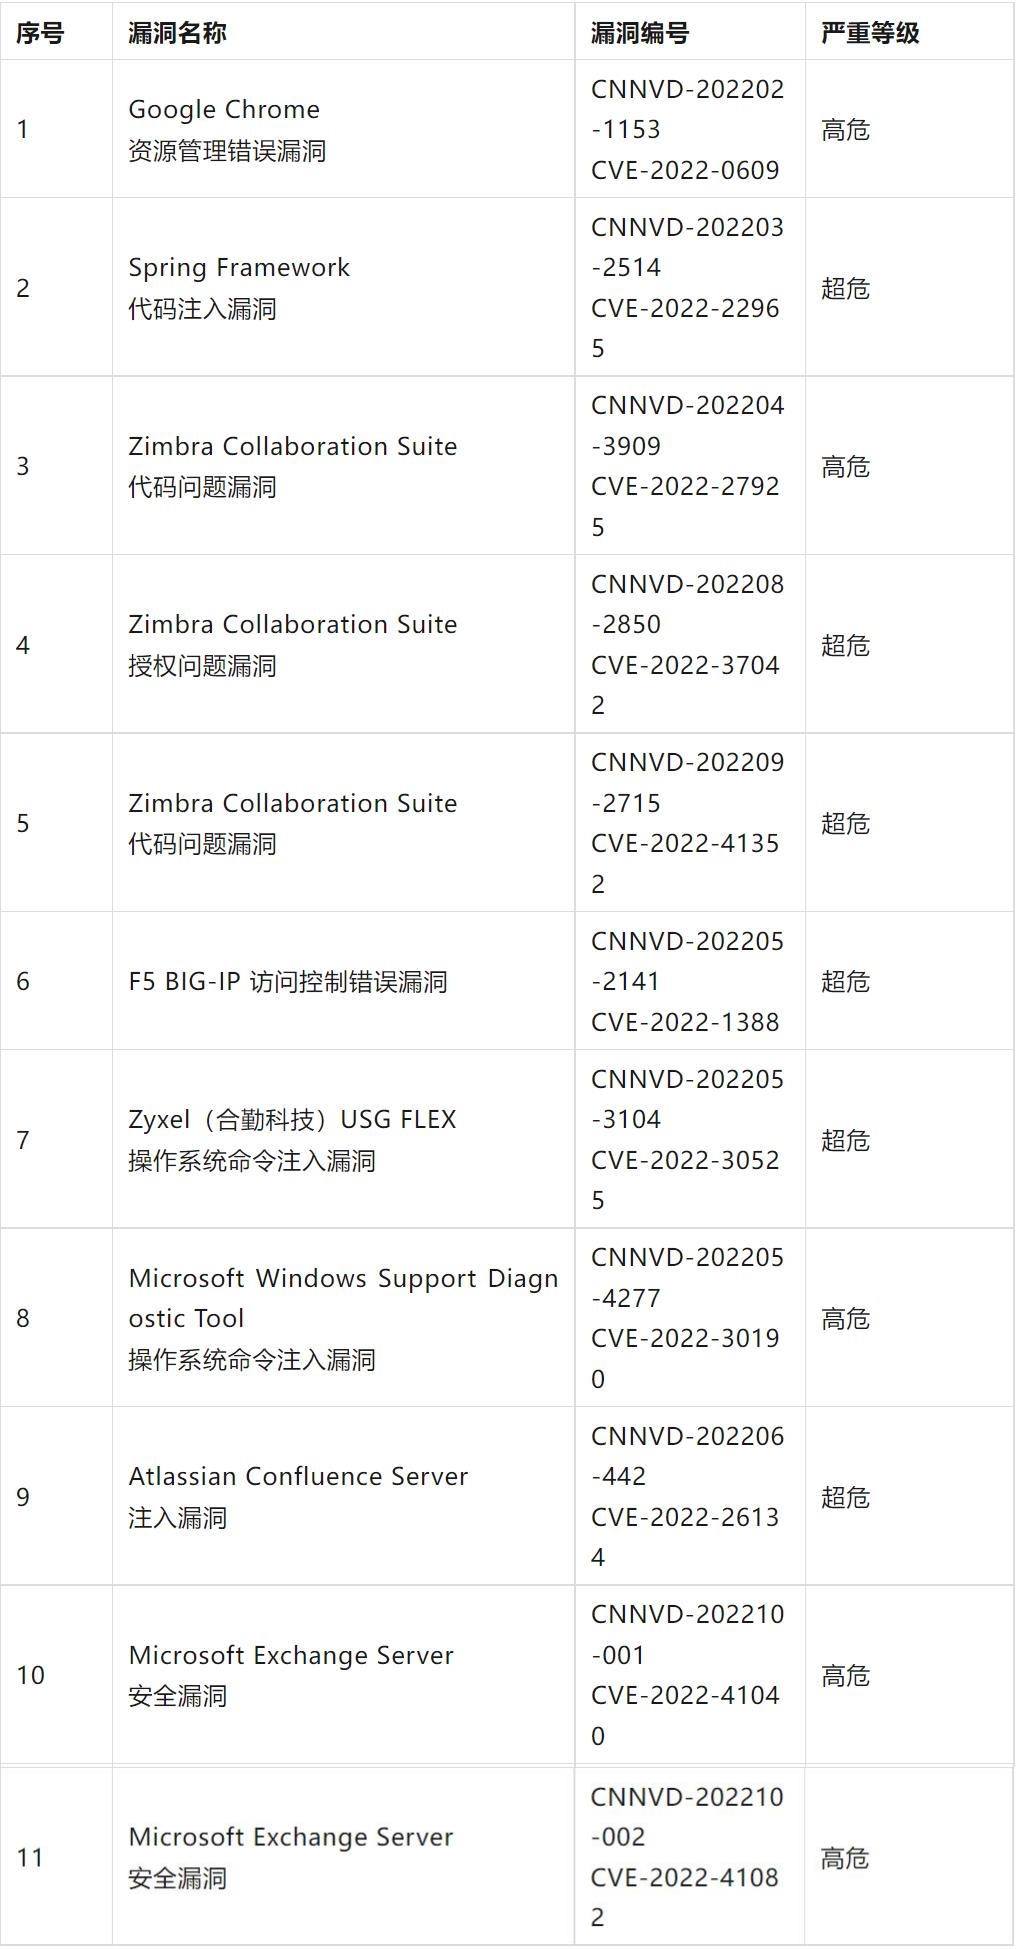The image size is (1016, 1949).
Task: Select the F5 BIG-IP 访问控制错误漏洞 cell
Action: (288, 981)
